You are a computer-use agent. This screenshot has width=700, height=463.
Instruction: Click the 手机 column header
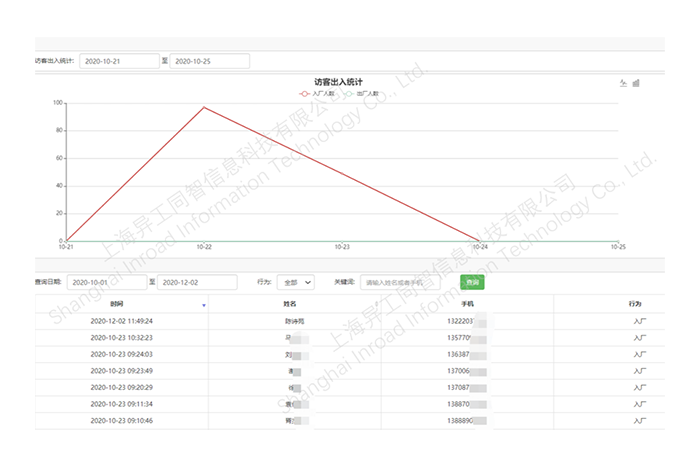pos(468,304)
